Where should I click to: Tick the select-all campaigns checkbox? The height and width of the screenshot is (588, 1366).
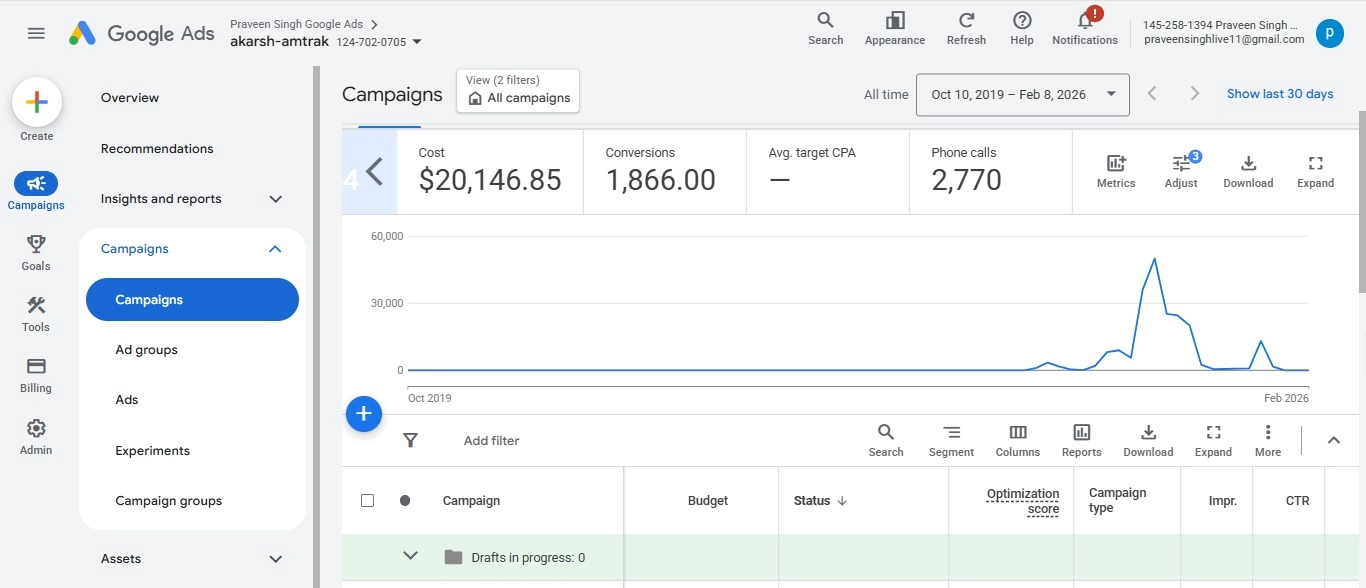[367, 500]
